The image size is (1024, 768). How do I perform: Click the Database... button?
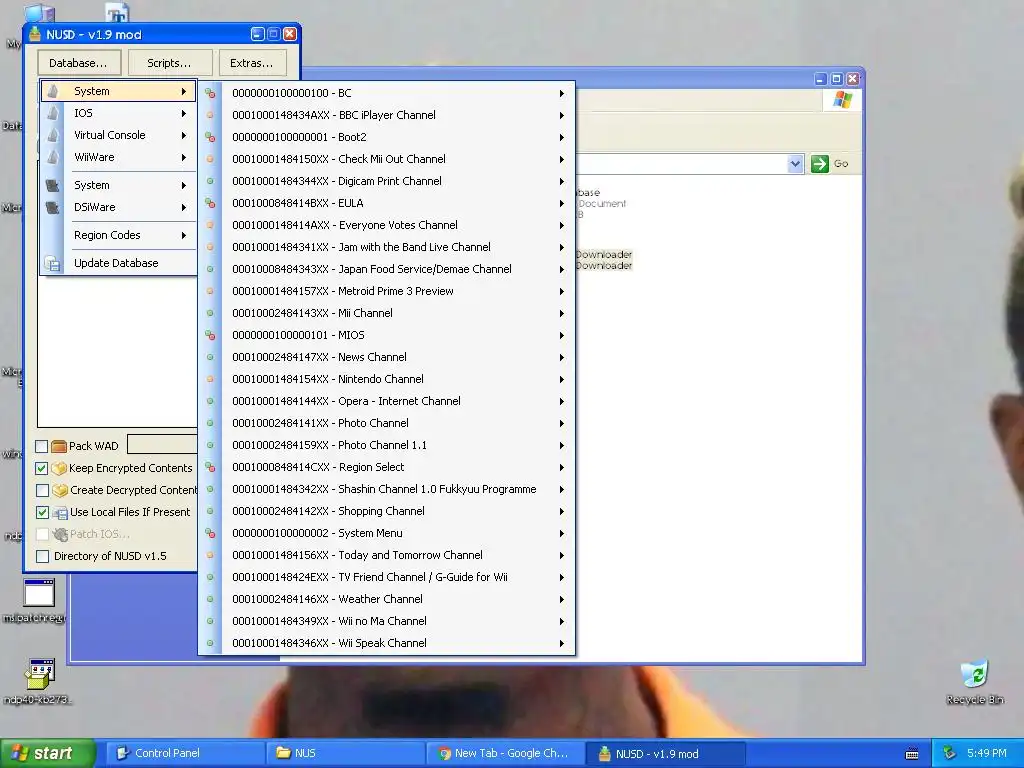pos(78,63)
